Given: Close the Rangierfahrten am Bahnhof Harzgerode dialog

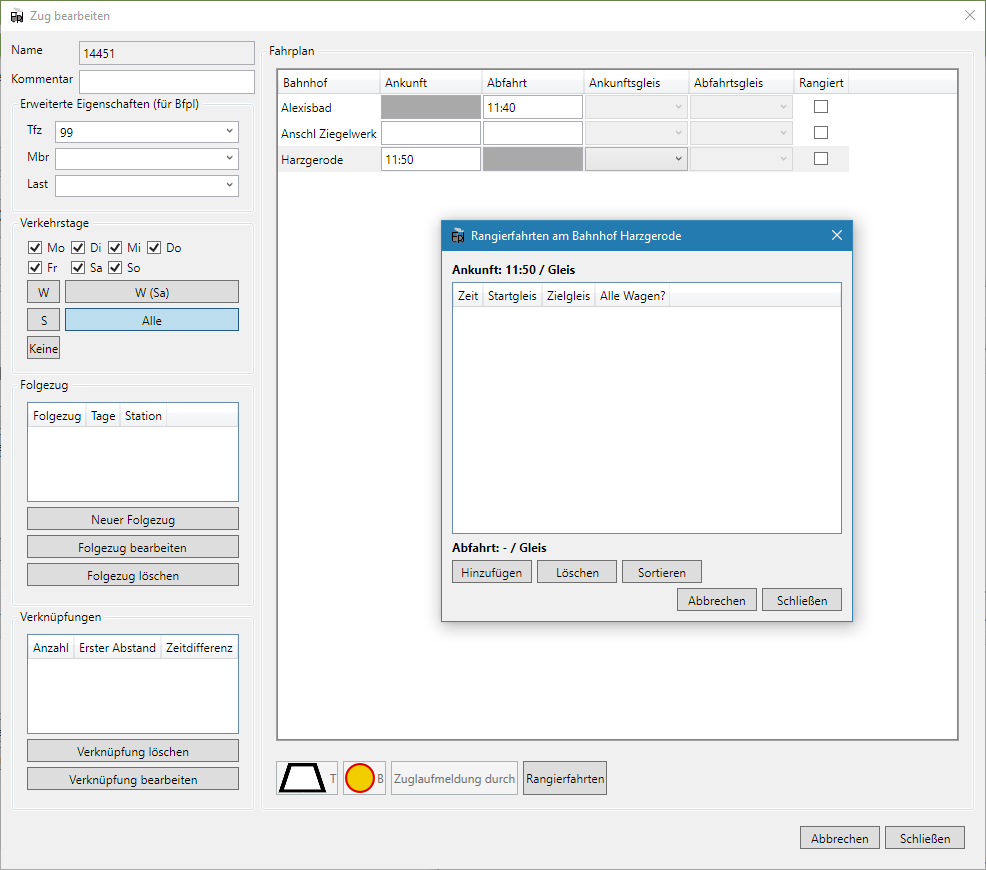Looking at the screenshot, I should [x=836, y=235].
